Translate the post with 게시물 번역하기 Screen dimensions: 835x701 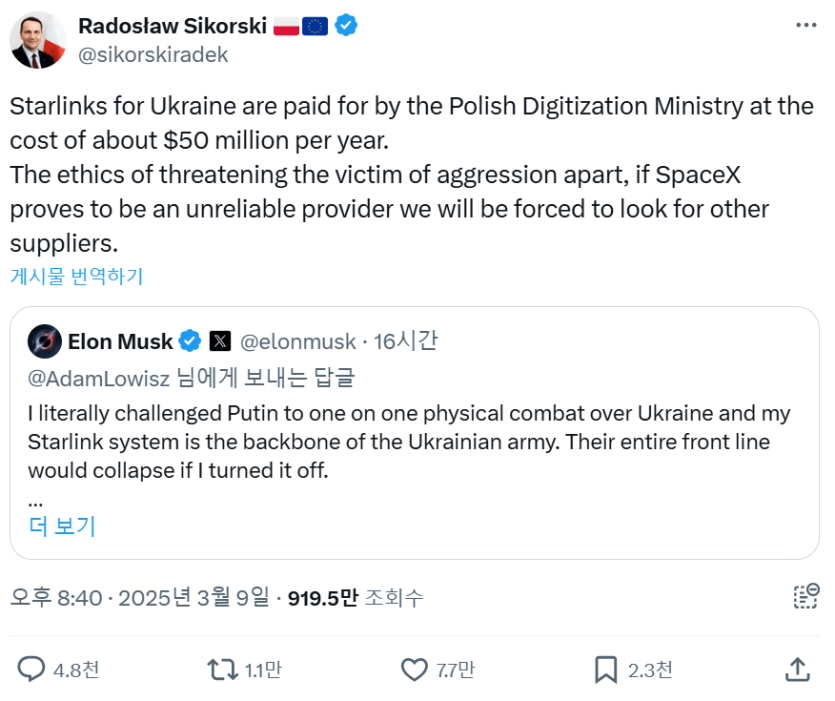click(x=77, y=276)
